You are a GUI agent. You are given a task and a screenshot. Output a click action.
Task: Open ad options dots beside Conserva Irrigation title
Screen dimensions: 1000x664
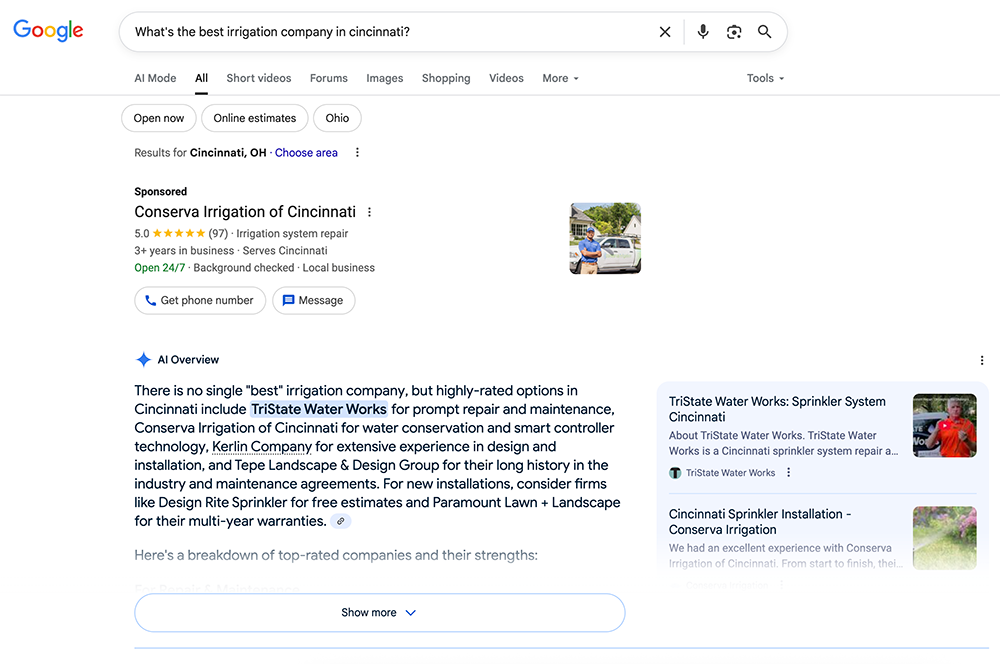tap(369, 212)
